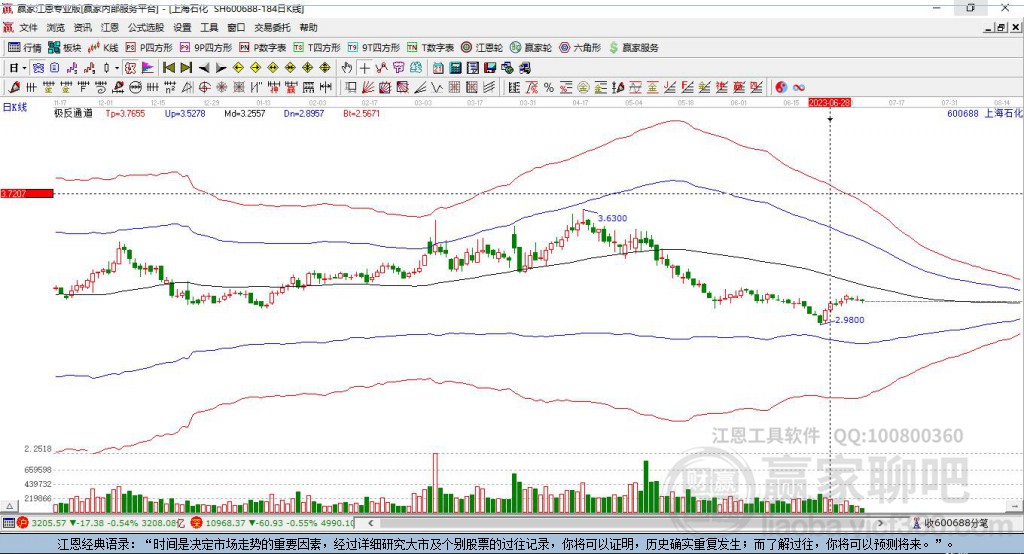Image resolution: width=1024 pixels, height=554 pixels.
Task: Click the Up=3.5278 value
Action: pyautogui.click(x=185, y=113)
